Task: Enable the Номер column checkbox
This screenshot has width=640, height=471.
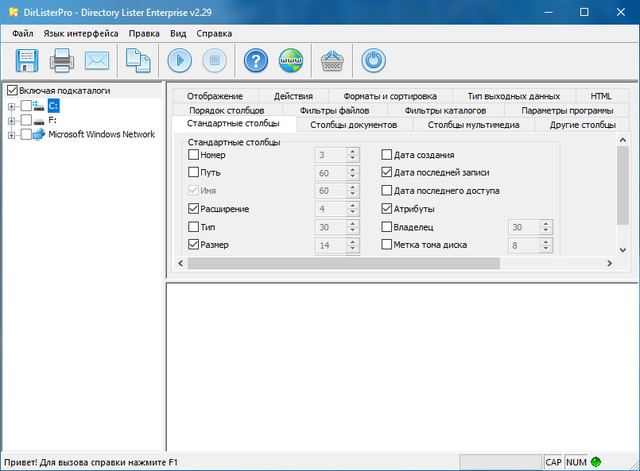Action: pos(194,155)
